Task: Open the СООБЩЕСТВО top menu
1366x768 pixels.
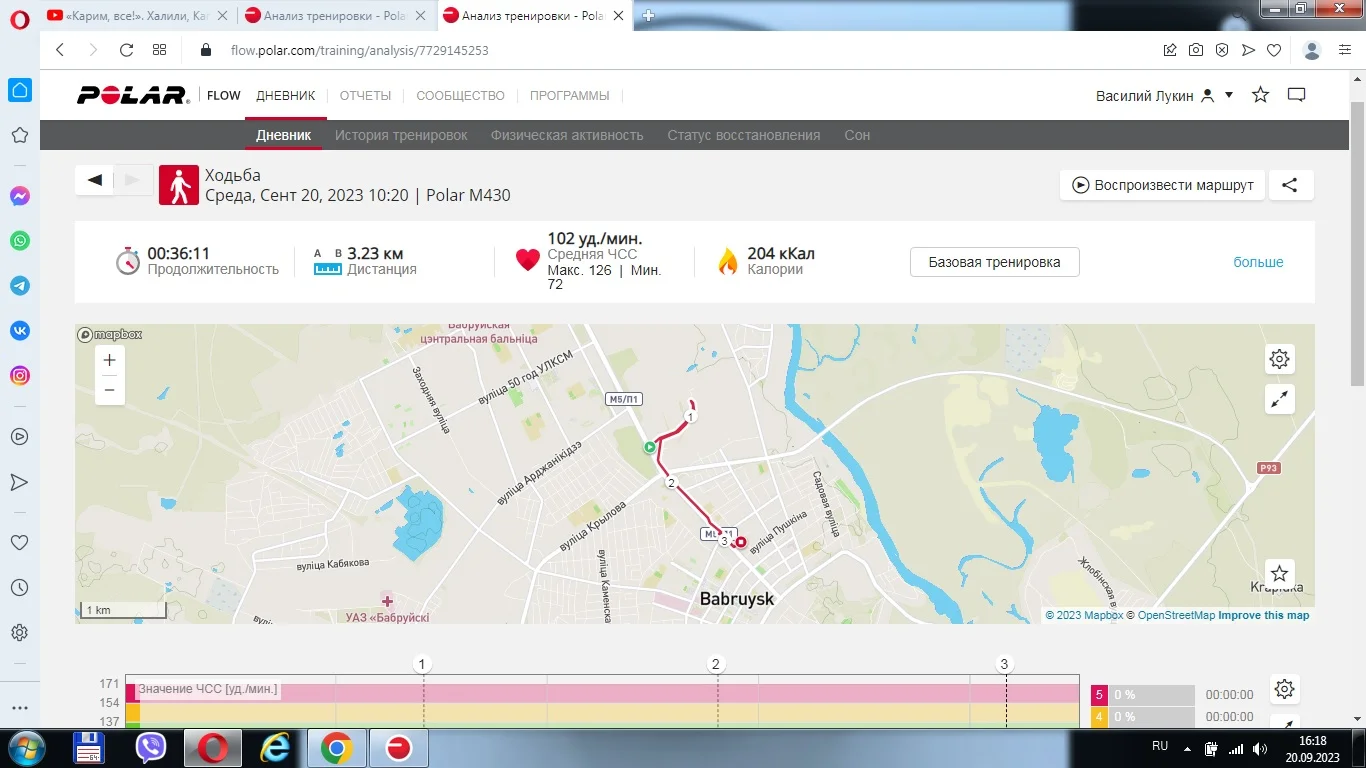Action: (460, 95)
